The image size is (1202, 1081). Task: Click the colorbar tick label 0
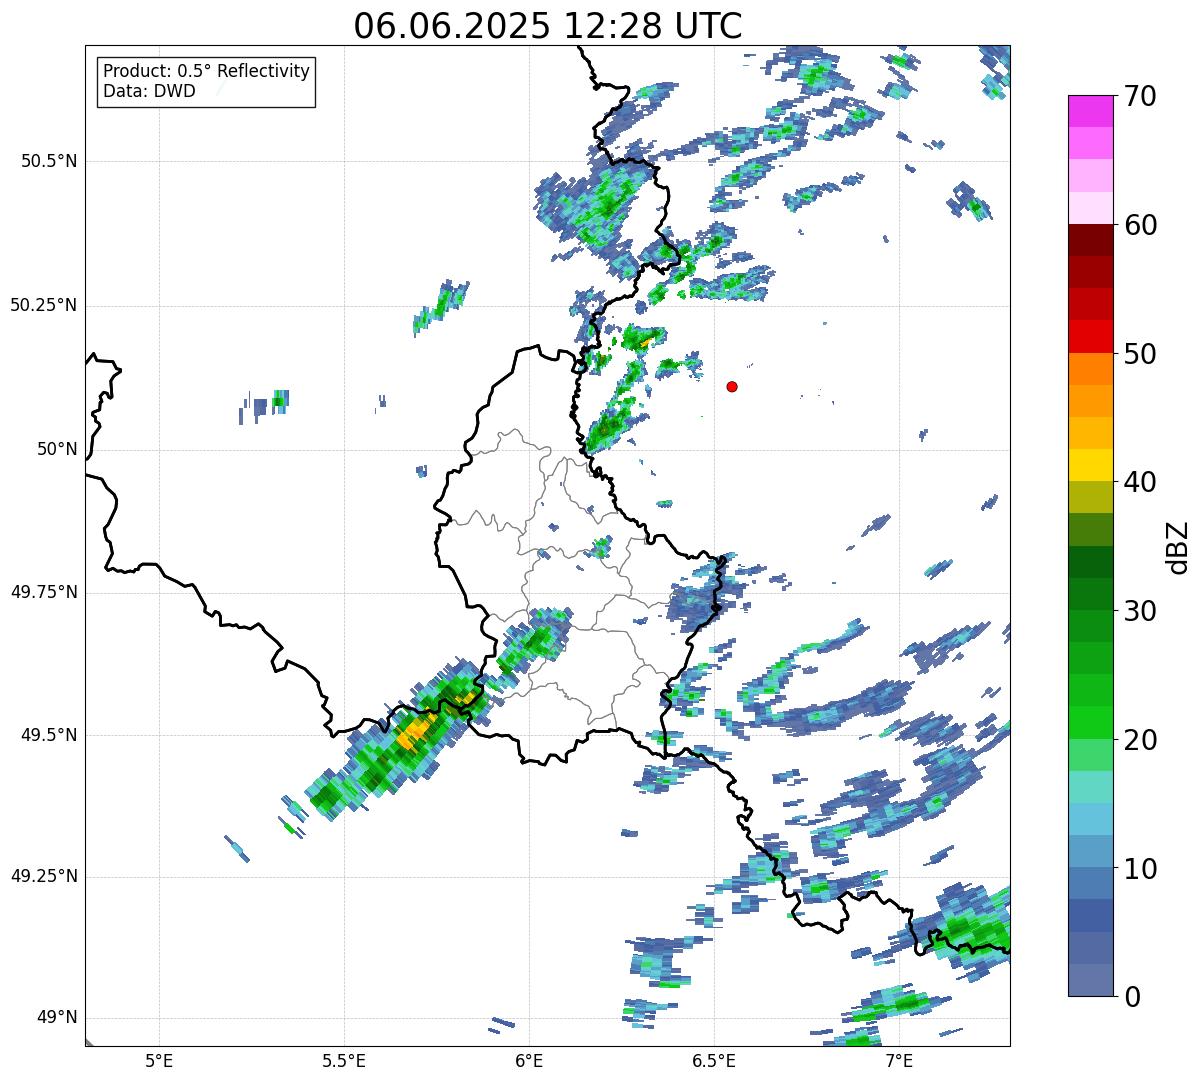coord(1131,997)
